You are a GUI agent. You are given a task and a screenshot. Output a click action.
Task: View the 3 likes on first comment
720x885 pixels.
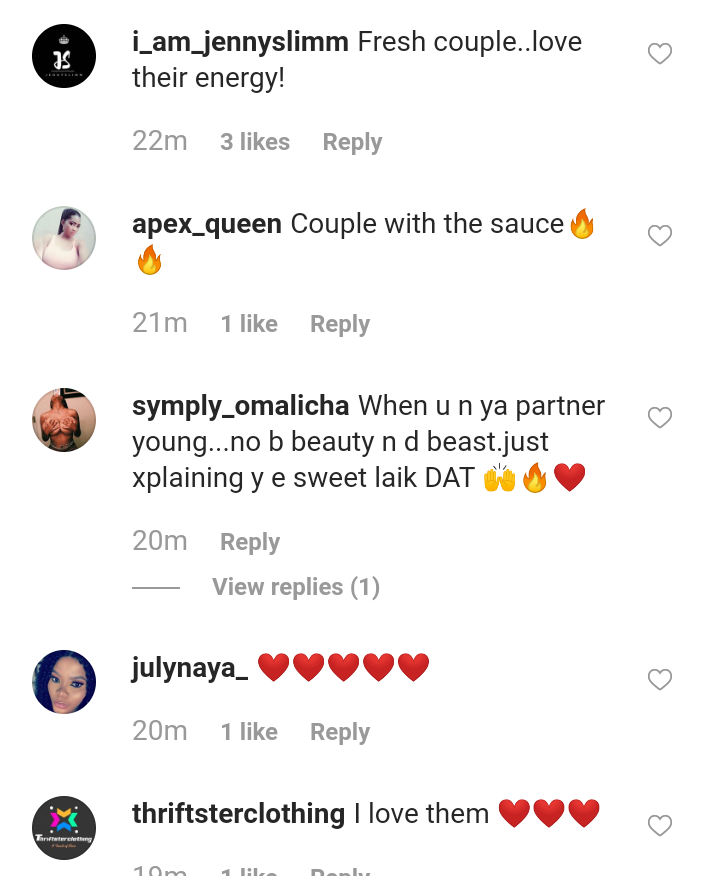tap(255, 142)
